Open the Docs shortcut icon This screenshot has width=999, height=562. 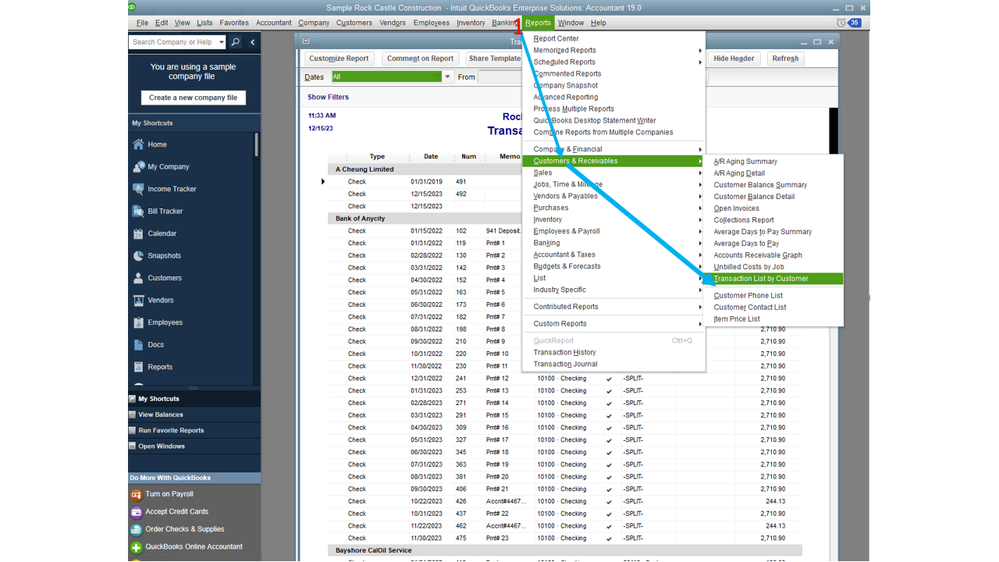138,345
